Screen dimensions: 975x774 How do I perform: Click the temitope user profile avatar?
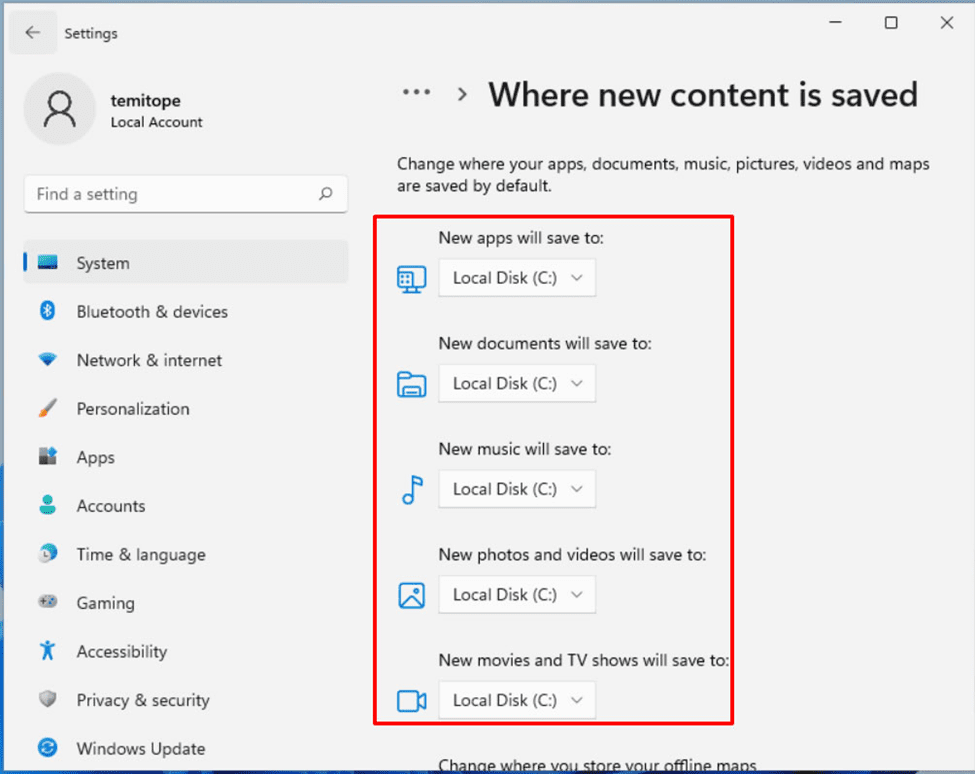[60, 110]
